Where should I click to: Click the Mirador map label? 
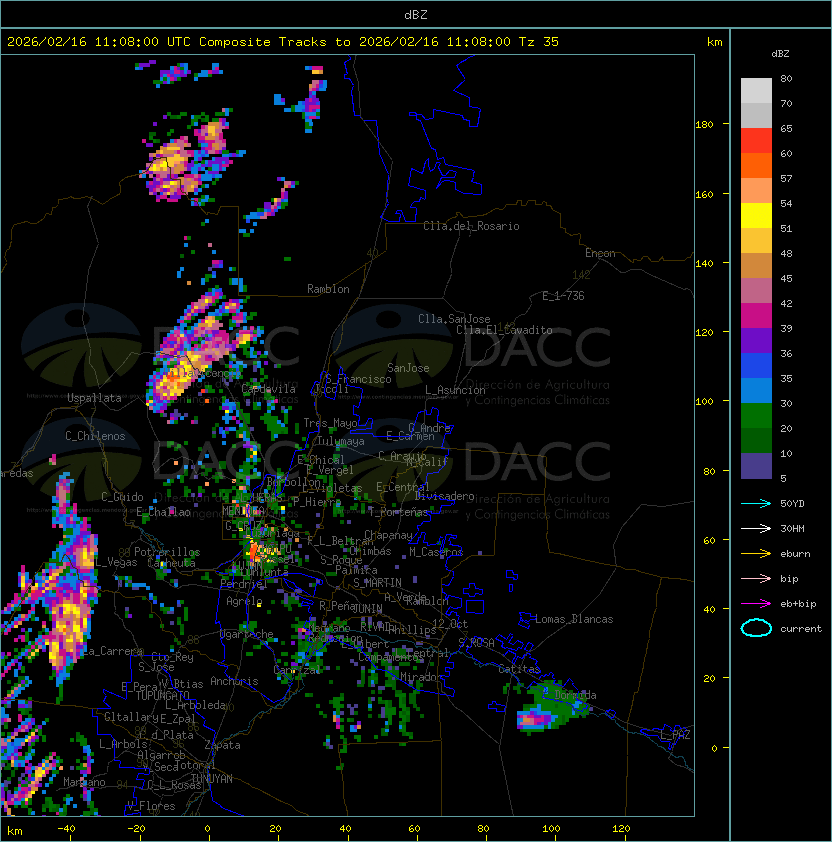click(421, 677)
